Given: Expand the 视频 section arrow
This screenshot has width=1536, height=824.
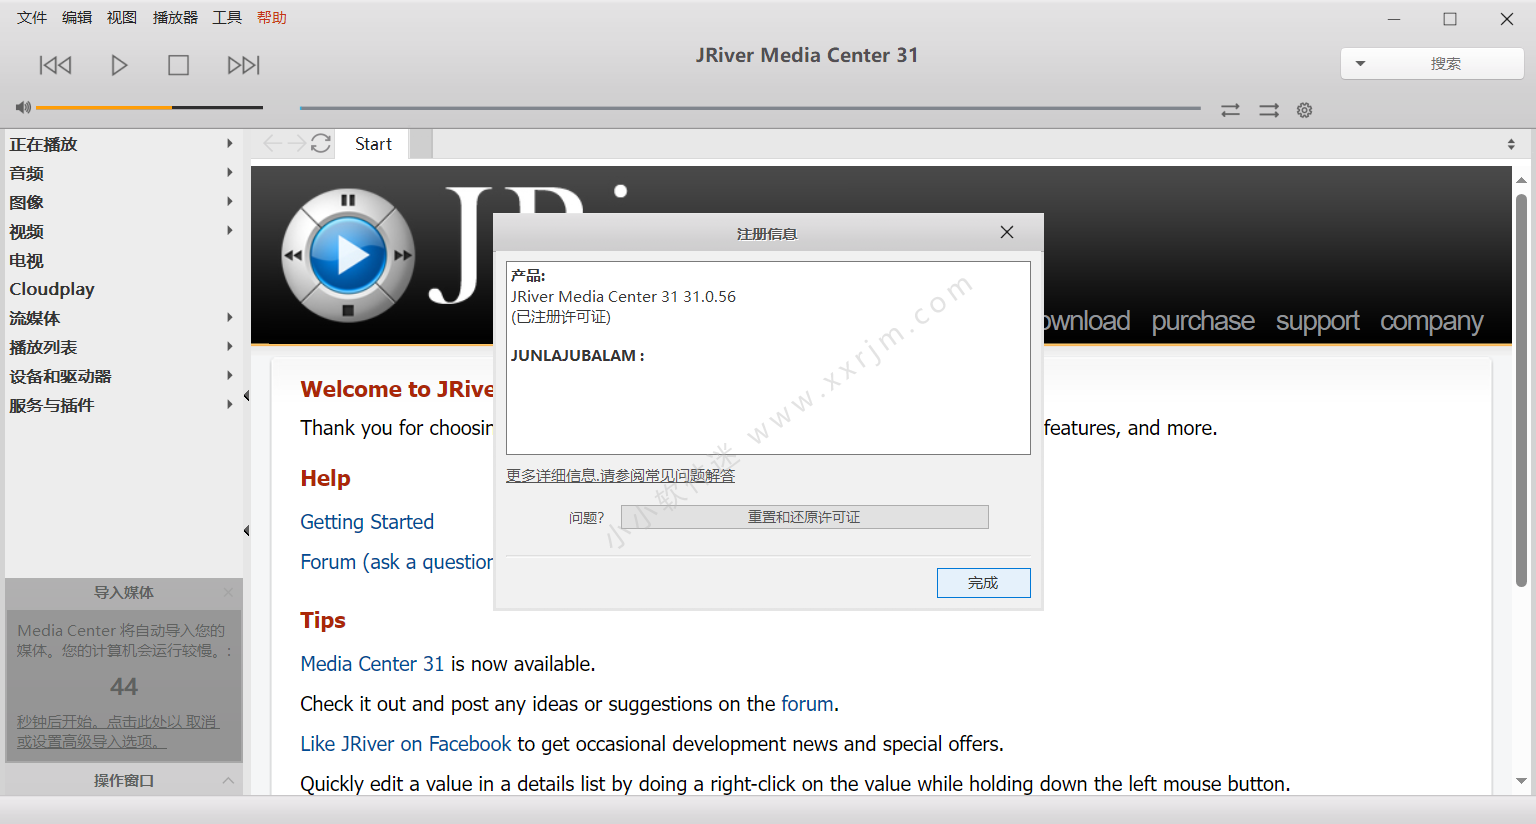Looking at the screenshot, I should tap(230, 231).
